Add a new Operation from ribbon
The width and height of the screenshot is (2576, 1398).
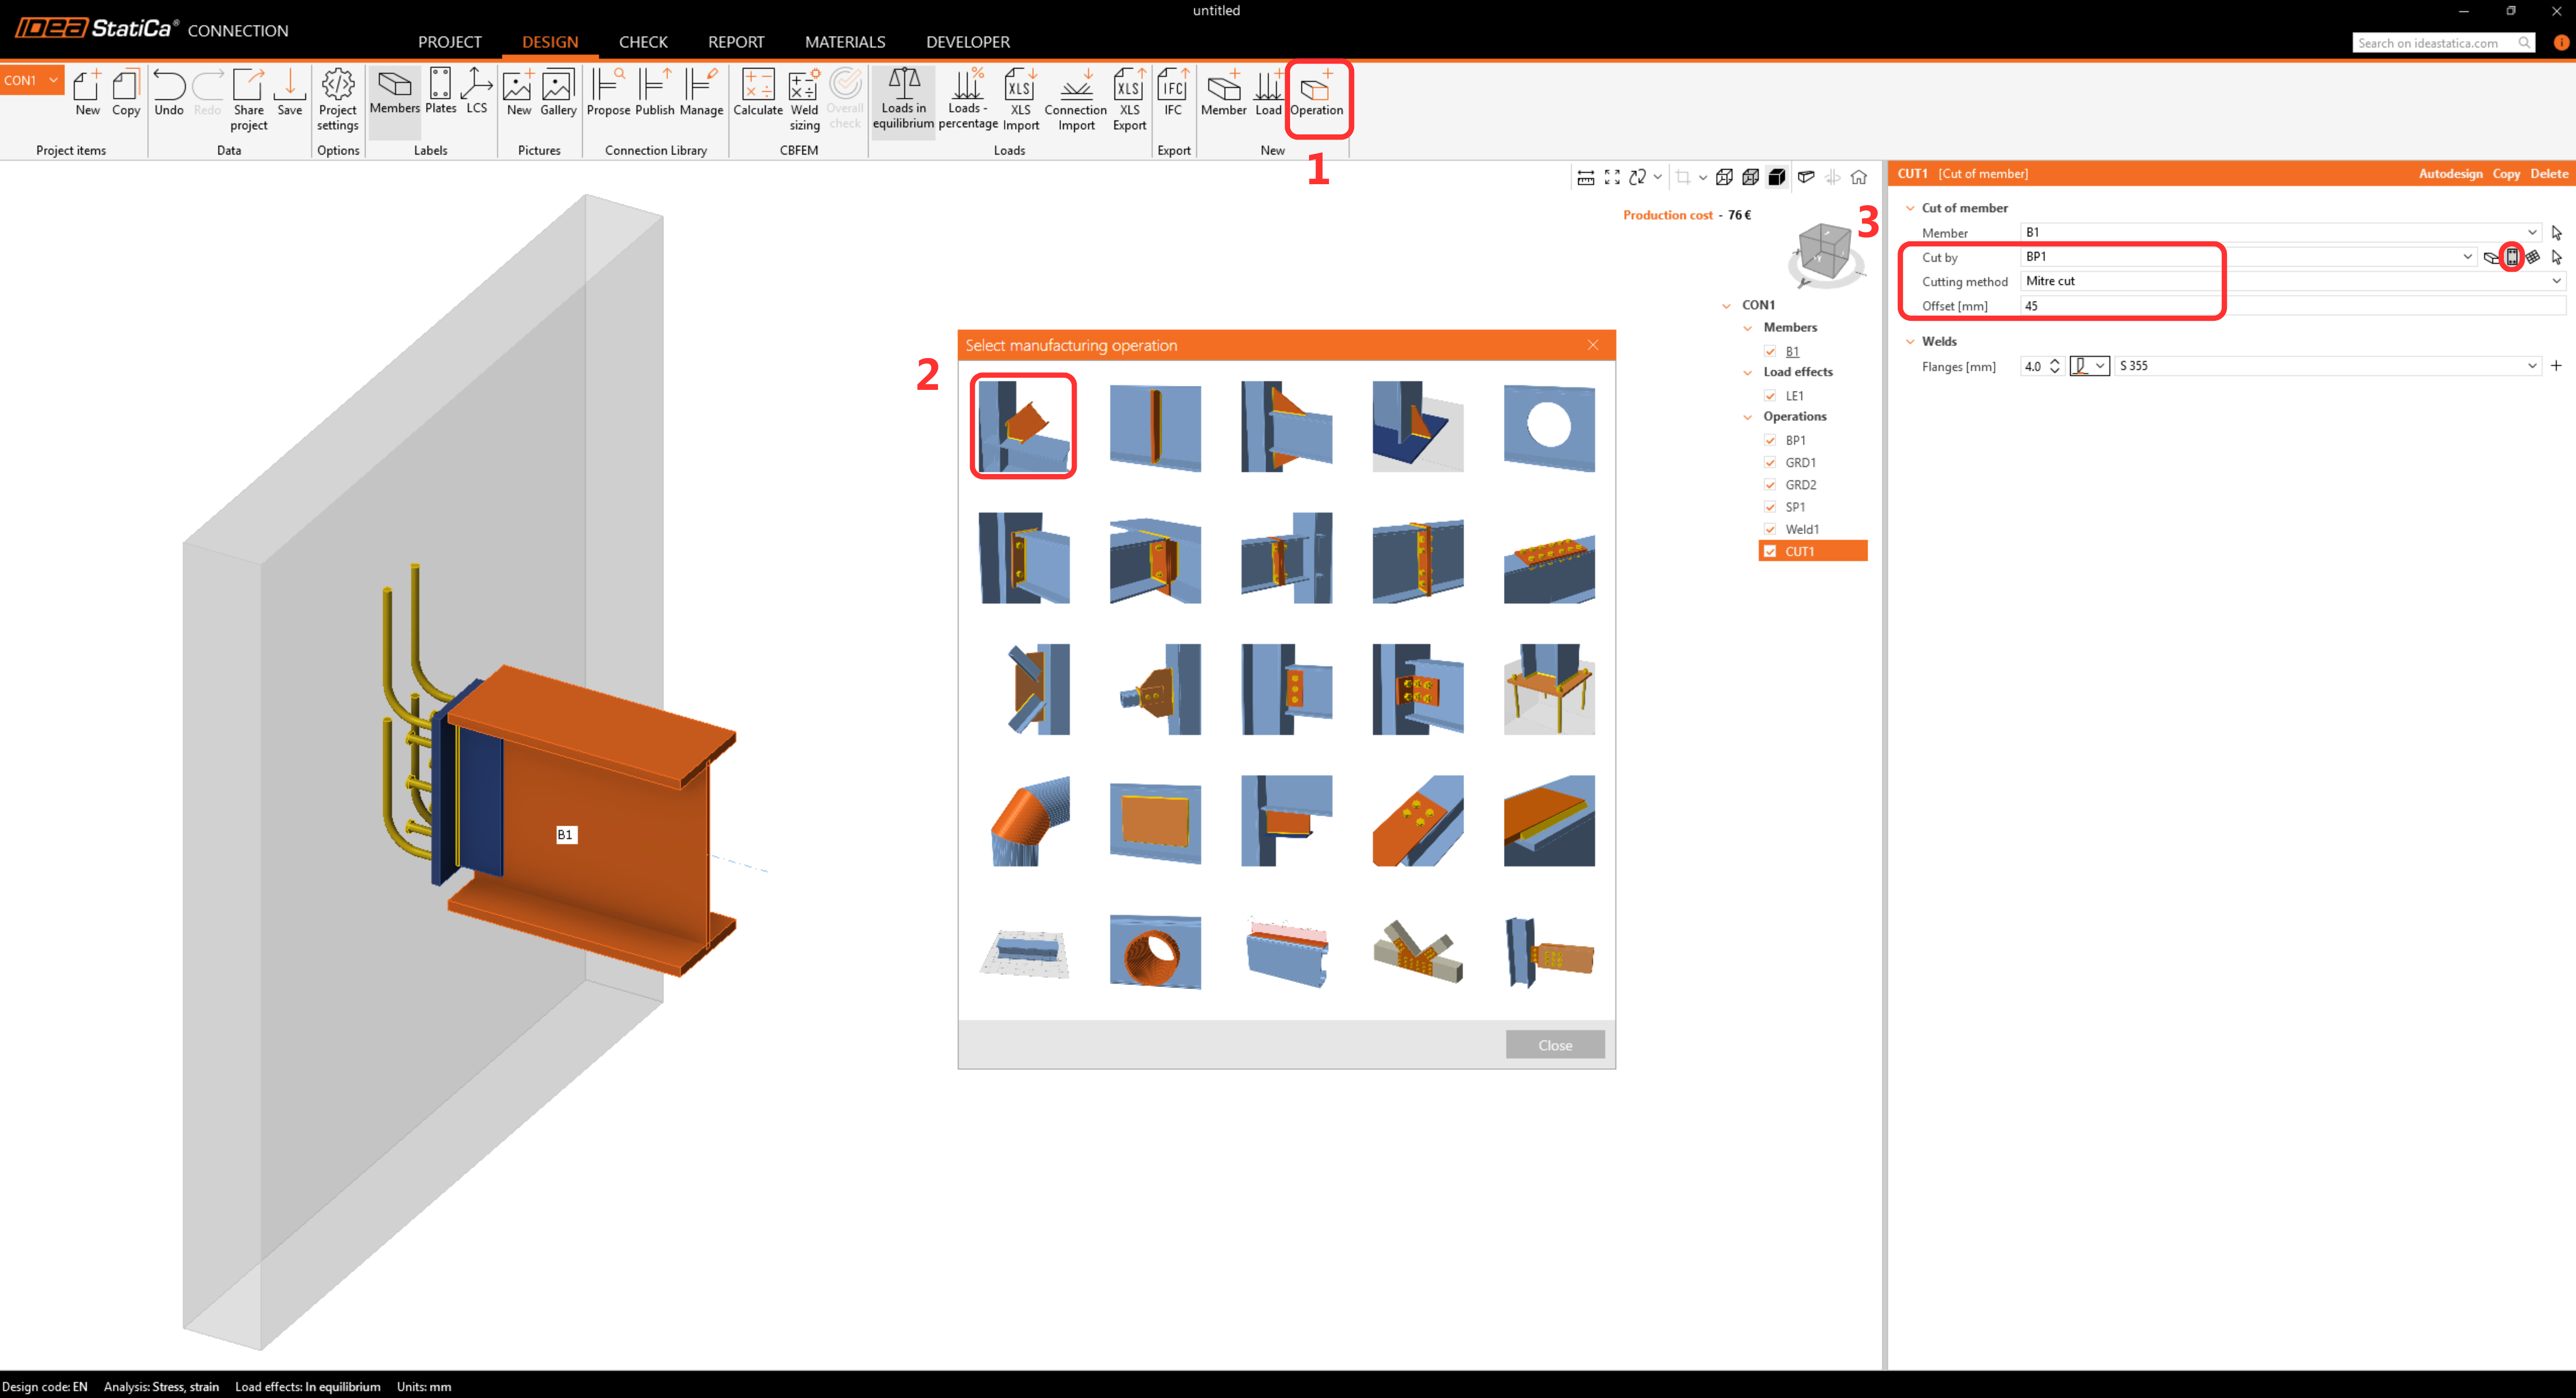click(x=1316, y=97)
